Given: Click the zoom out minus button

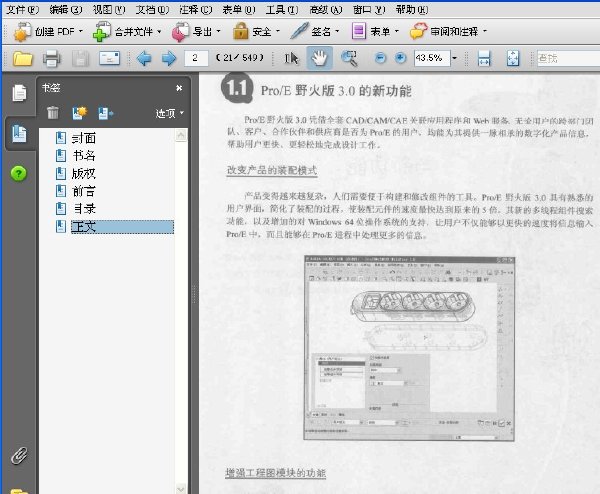Looking at the screenshot, I should (x=380, y=58).
